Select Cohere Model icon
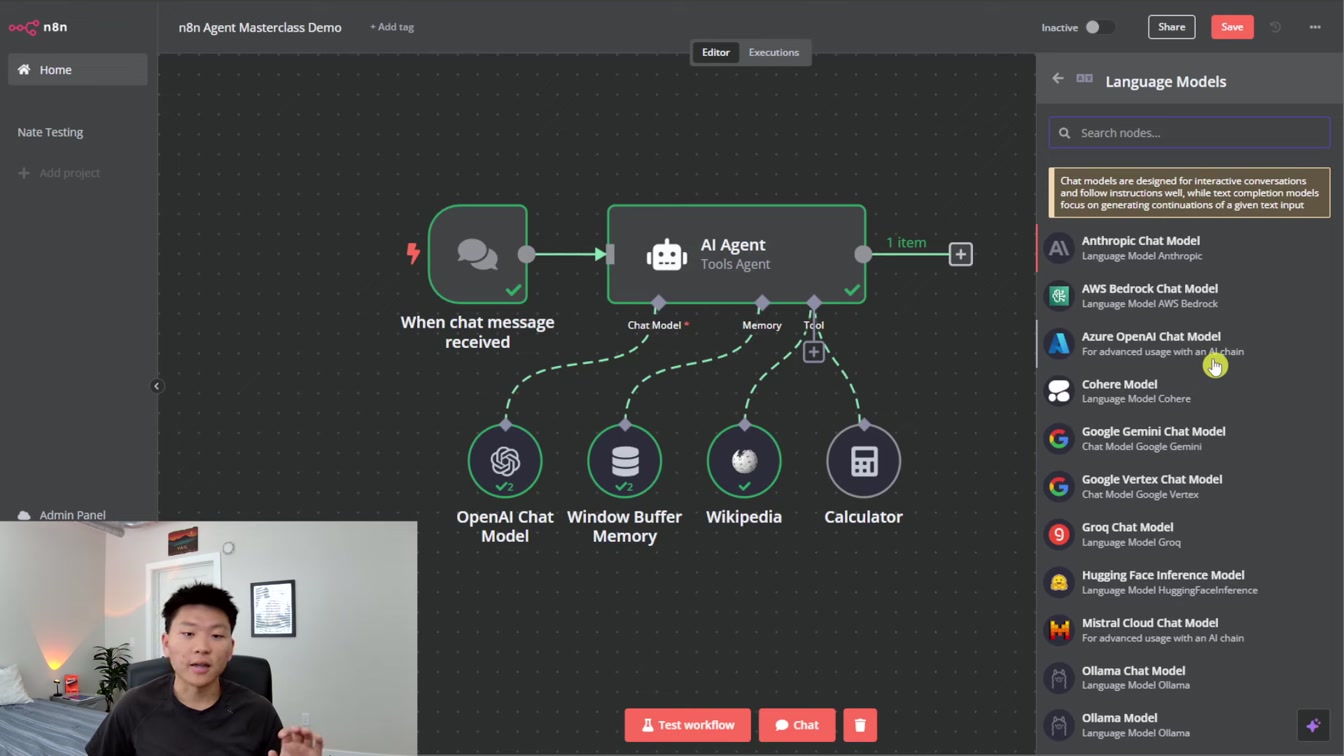The width and height of the screenshot is (1344, 756). (x=1059, y=391)
